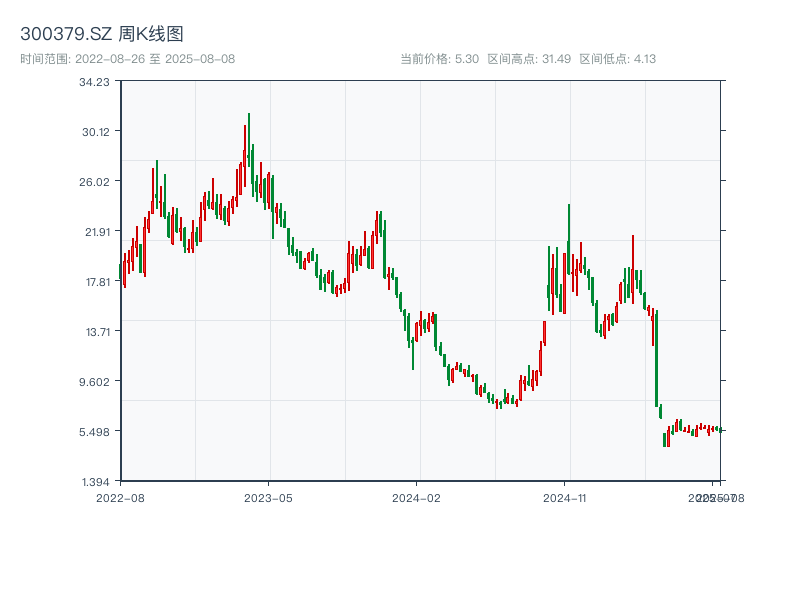Viewport: 800px width, 600px height.
Task: Select the 2023-05 date axis marker
Action: [x=268, y=497]
